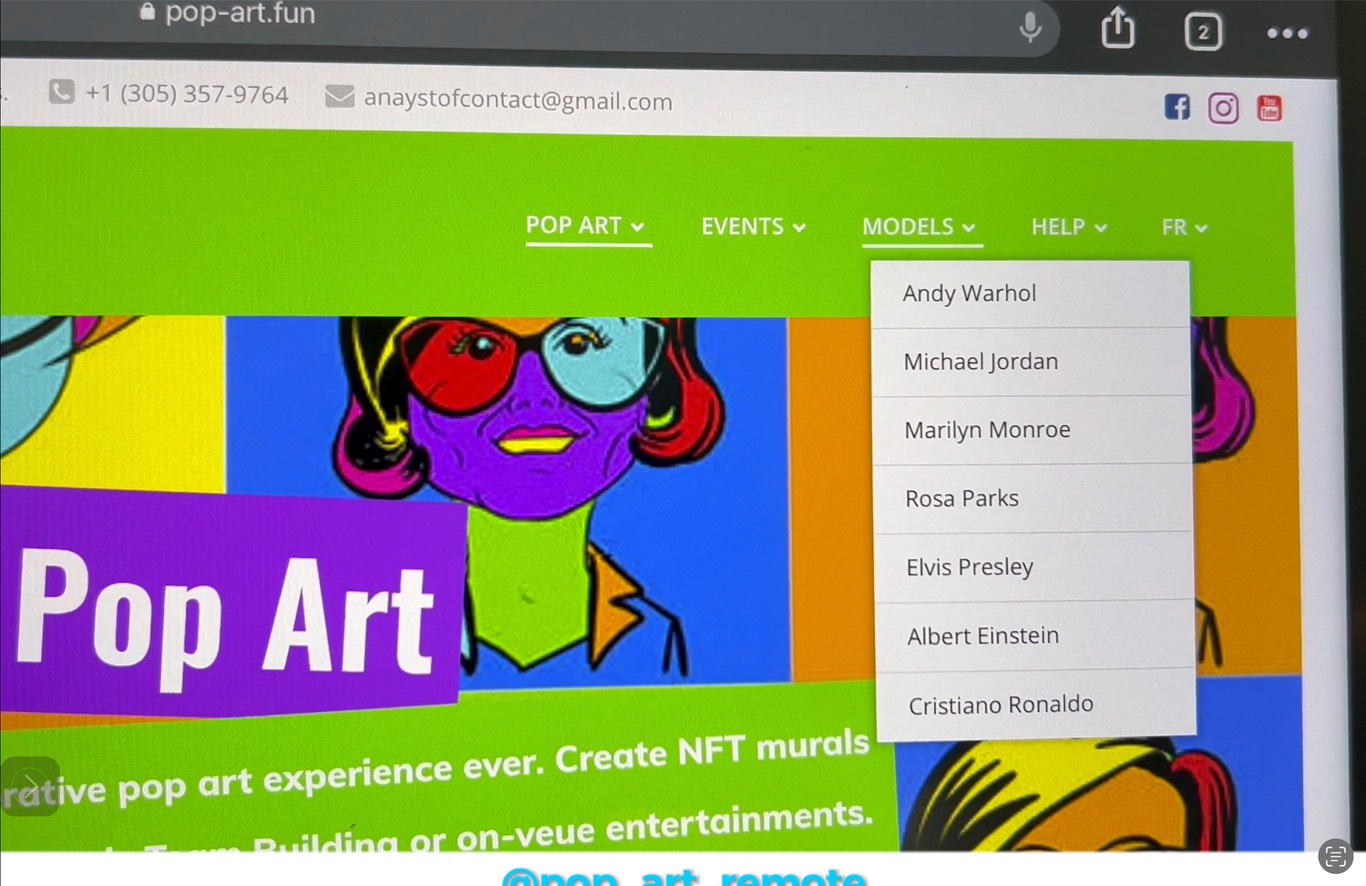The image size is (1366, 886).
Task: Select Albert Einstein menu entry
Action: [983, 636]
